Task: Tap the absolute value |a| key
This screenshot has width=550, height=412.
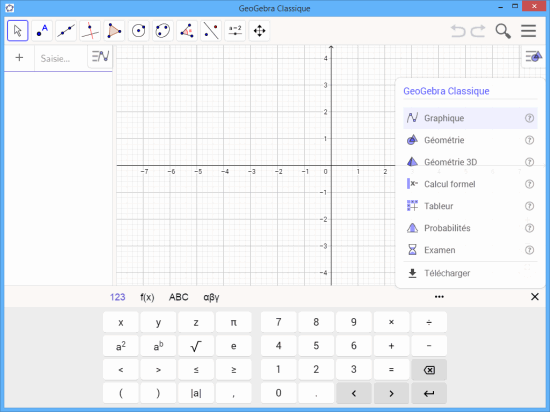Action: click(x=196, y=393)
